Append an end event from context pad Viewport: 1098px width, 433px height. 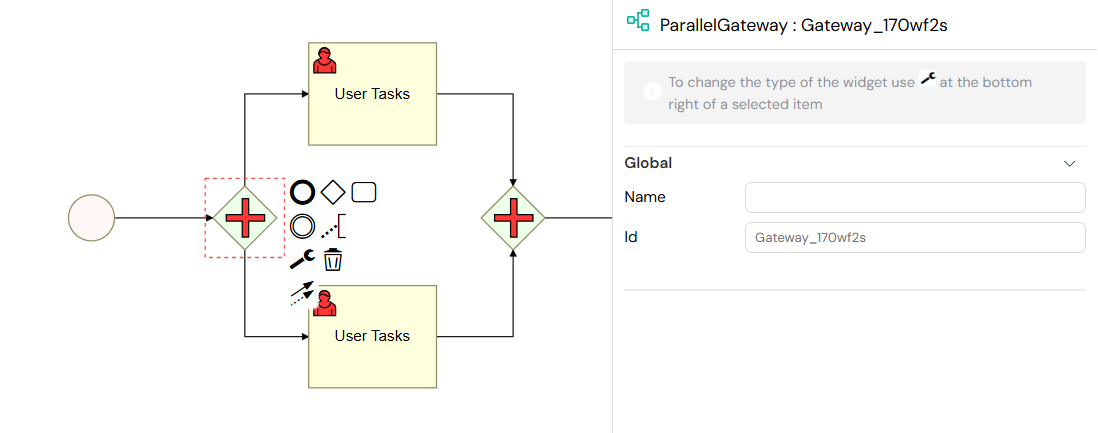[302, 191]
